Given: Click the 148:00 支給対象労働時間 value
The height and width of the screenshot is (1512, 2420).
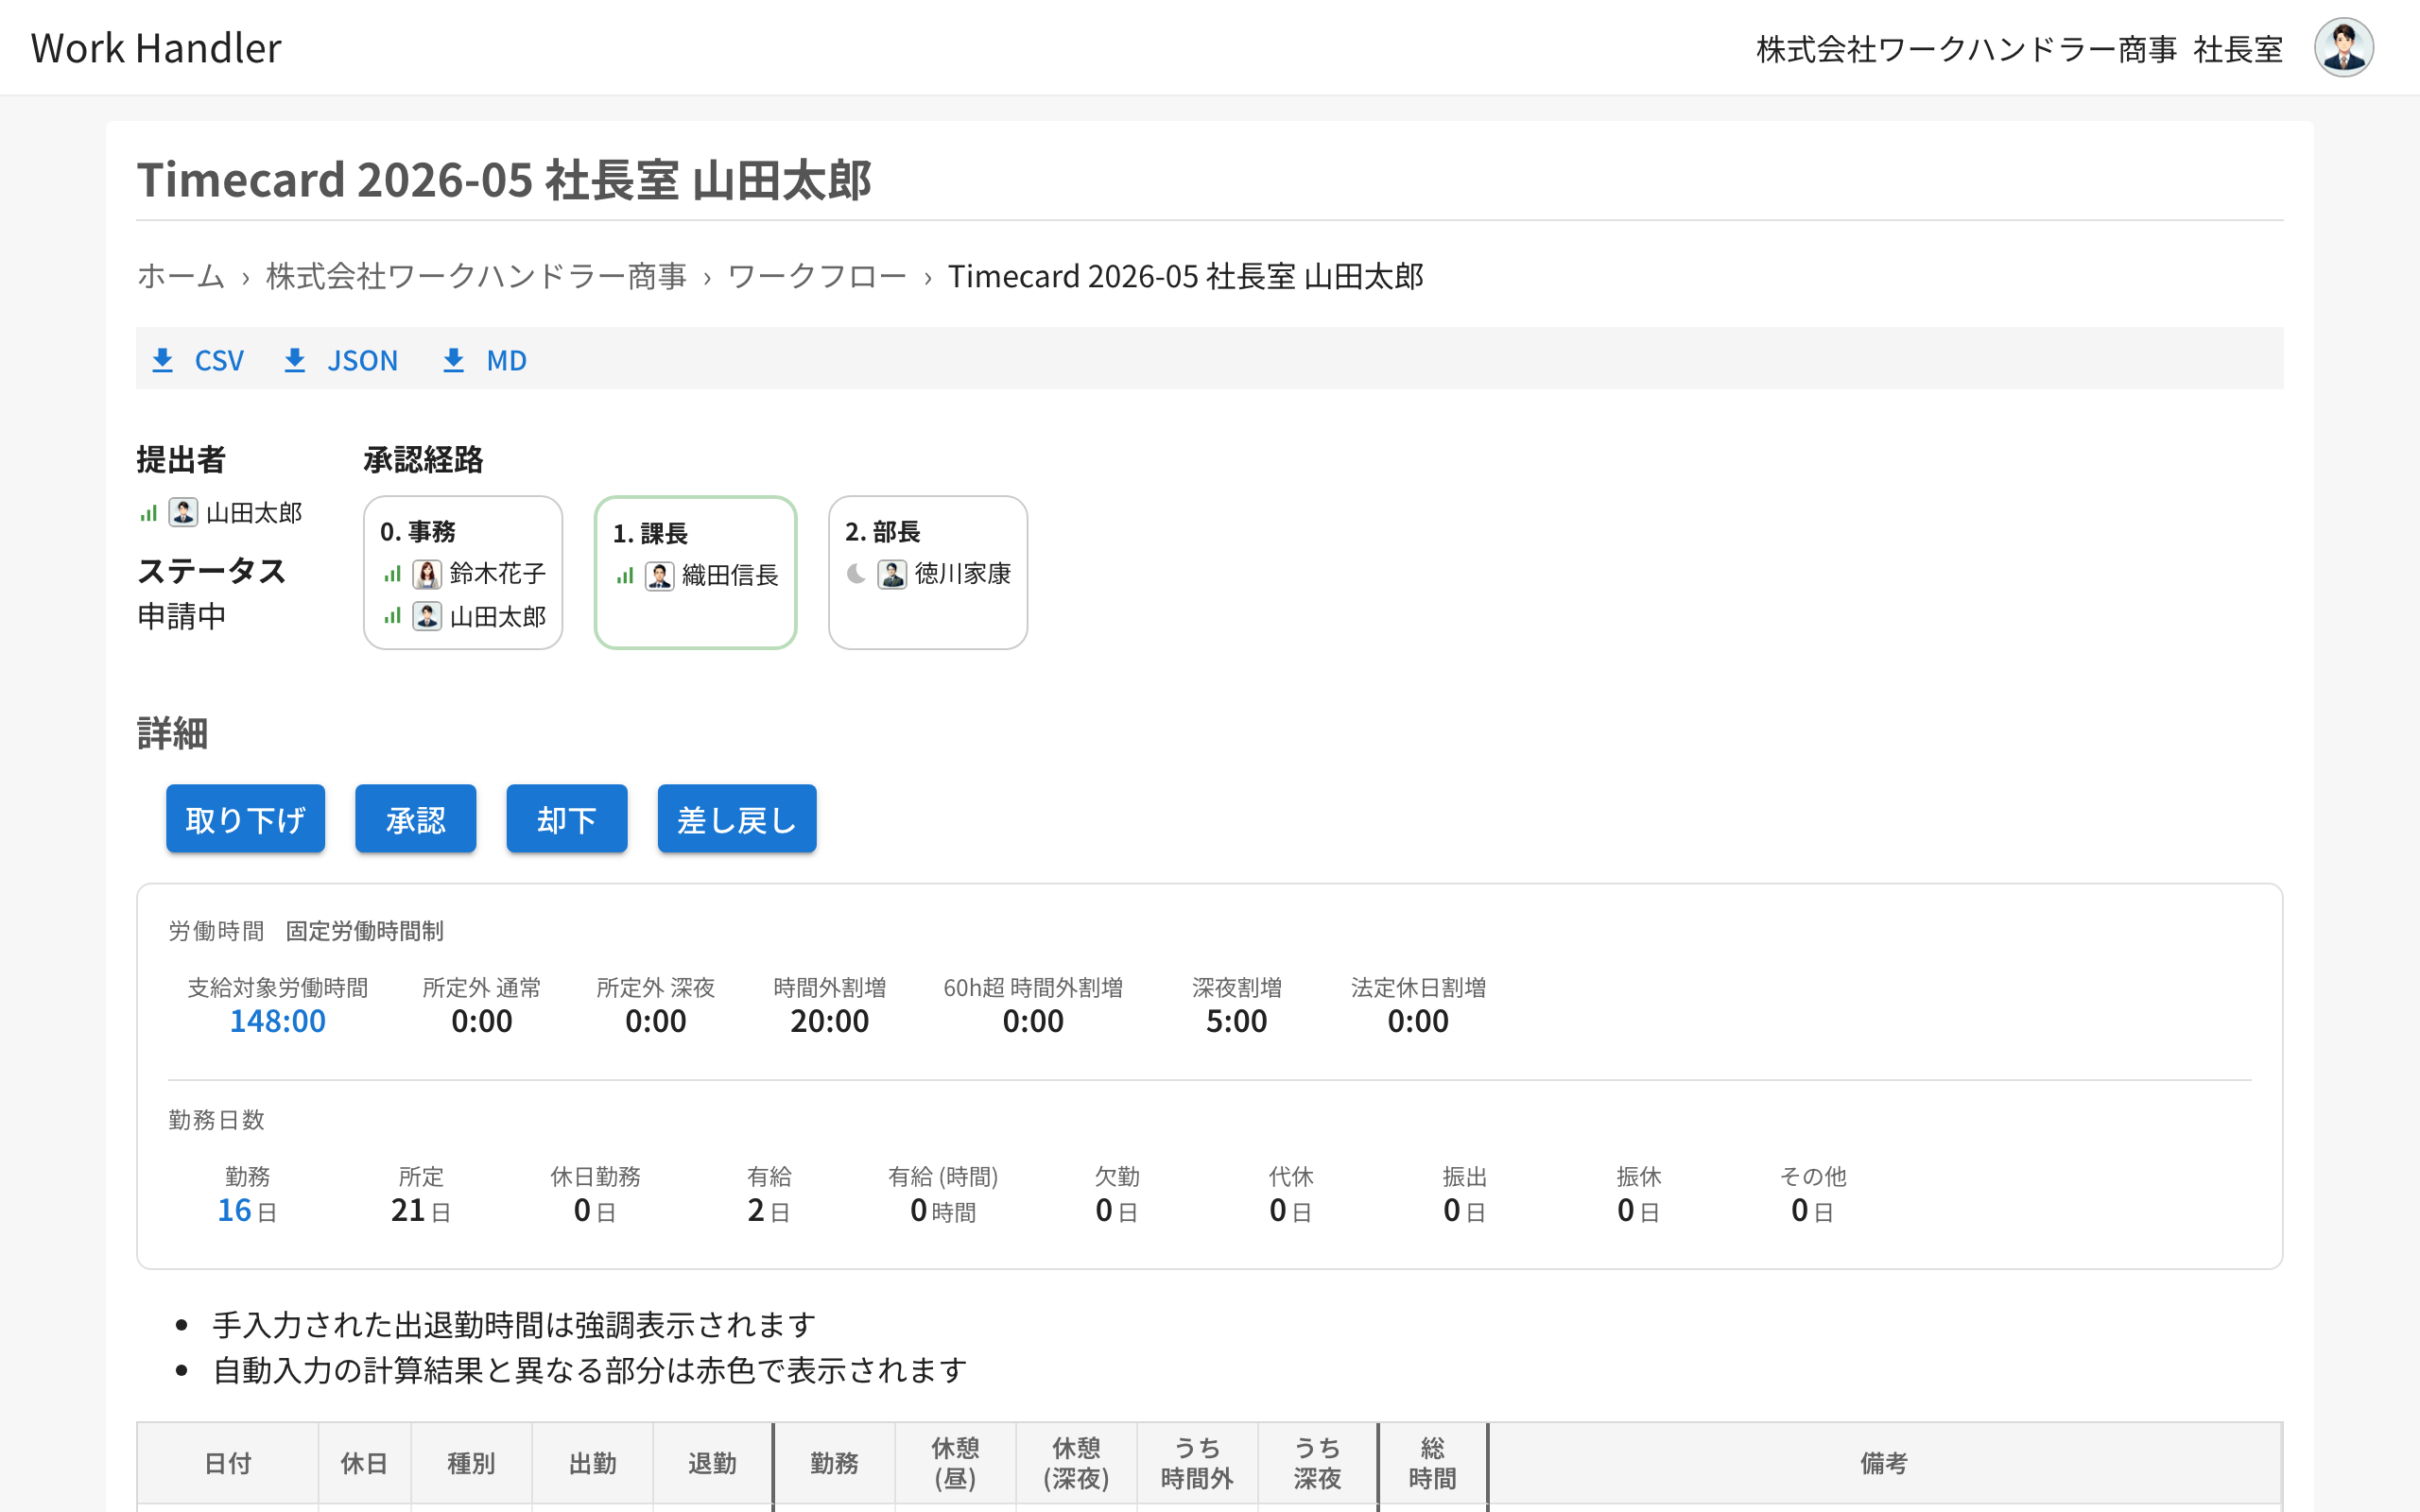Looking at the screenshot, I should (x=277, y=1021).
